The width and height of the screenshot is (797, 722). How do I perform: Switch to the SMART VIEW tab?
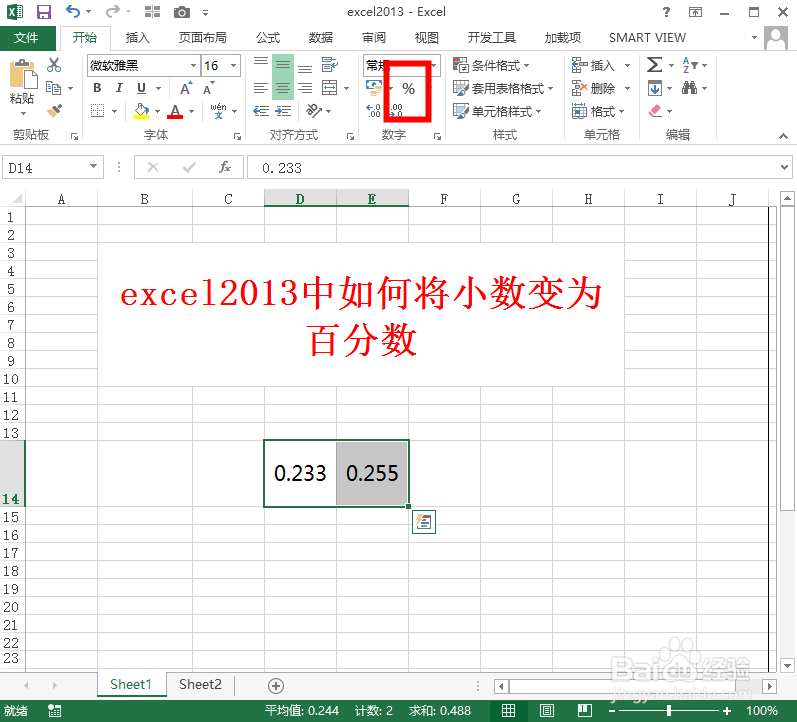(647, 38)
